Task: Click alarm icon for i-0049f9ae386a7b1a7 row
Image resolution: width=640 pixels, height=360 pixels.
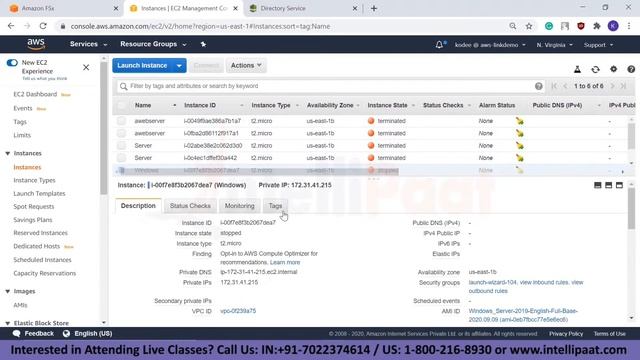Action: (519, 121)
